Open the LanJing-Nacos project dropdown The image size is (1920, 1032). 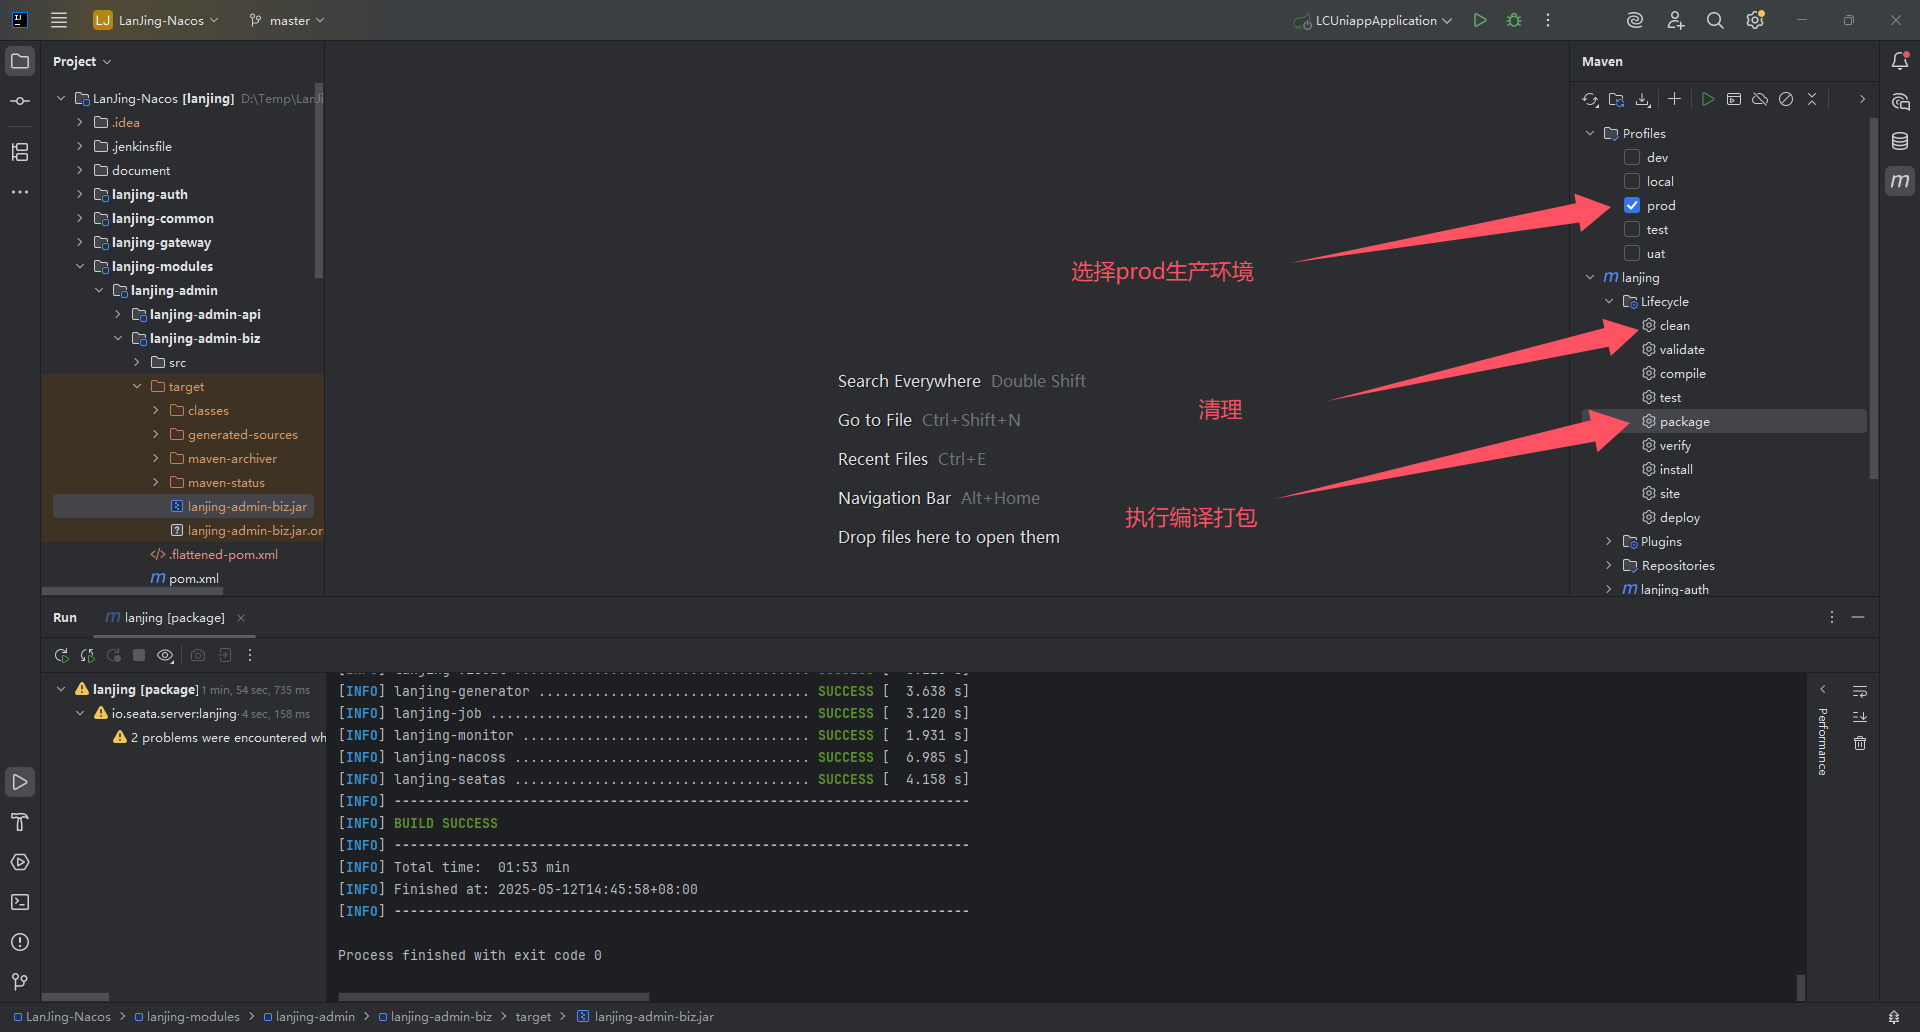point(156,20)
